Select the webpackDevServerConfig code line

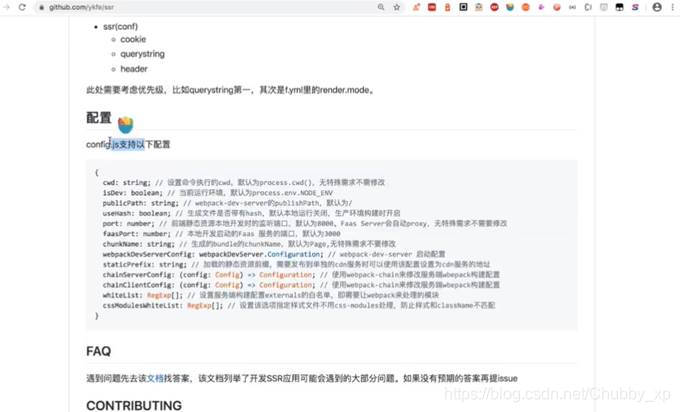point(274,254)
